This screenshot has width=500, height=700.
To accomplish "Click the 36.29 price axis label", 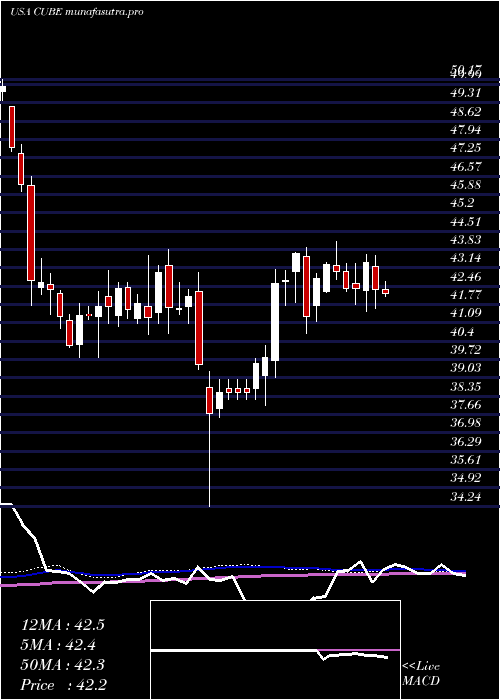I will point(466,441).
